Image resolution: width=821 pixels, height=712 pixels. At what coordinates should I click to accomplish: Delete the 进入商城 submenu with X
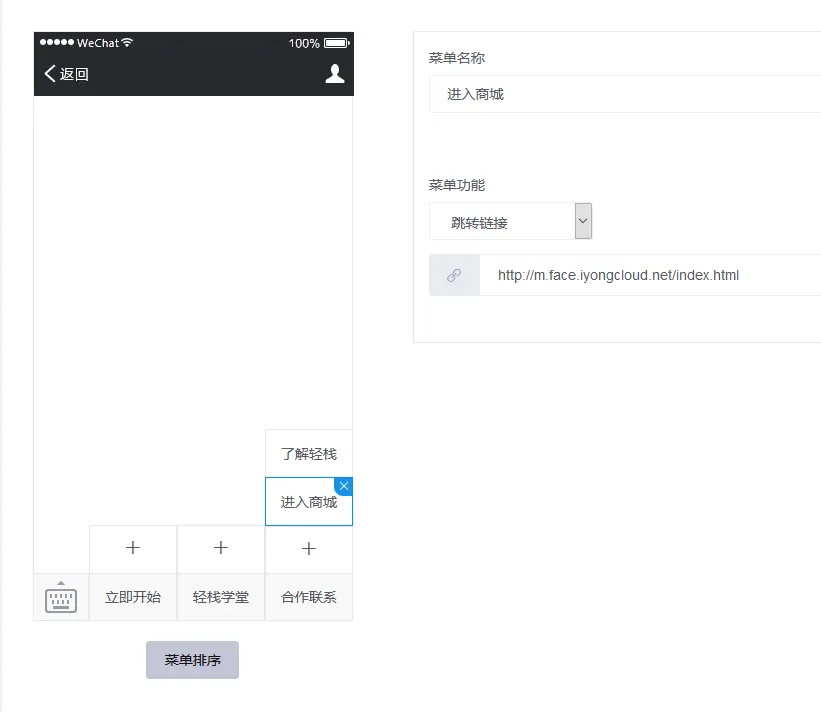coord(344,485)
